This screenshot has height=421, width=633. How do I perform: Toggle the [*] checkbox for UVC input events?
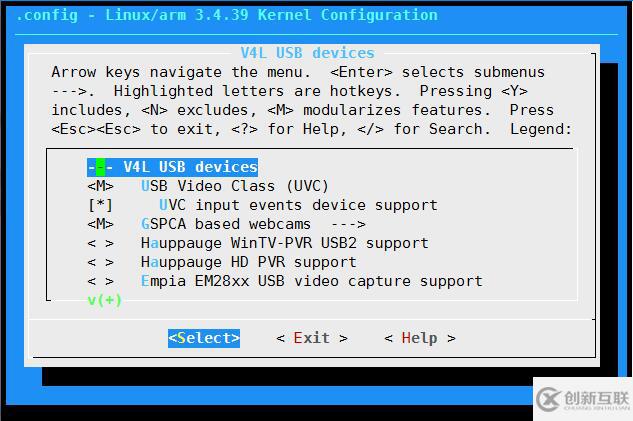tap(101, 205)
